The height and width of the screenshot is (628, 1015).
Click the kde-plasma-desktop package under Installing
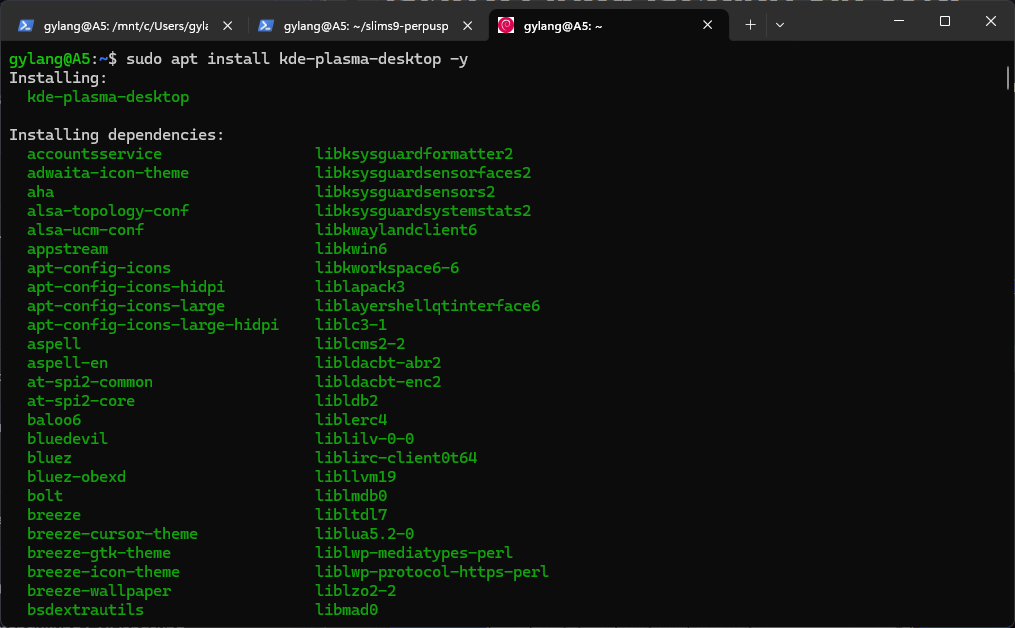point(108,97)
